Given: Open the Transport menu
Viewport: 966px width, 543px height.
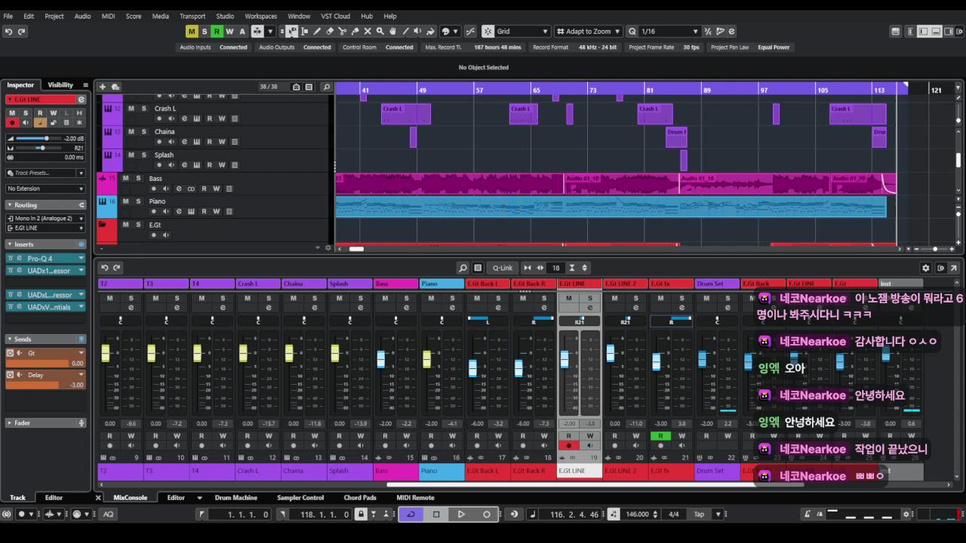Looking at the screenshot, I should [192, 16].
